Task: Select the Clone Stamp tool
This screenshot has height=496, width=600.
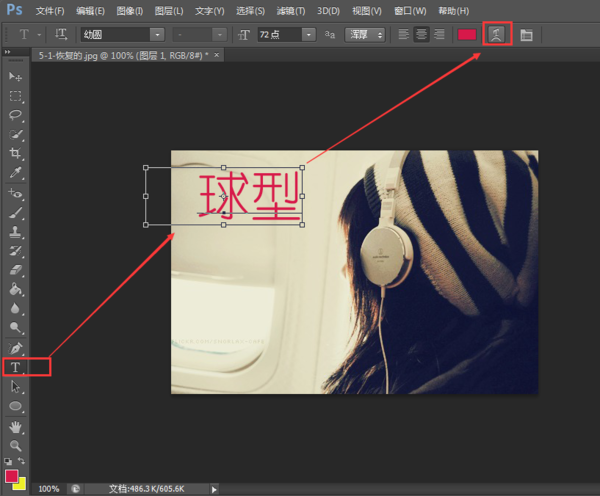Action: pos(15,232)
